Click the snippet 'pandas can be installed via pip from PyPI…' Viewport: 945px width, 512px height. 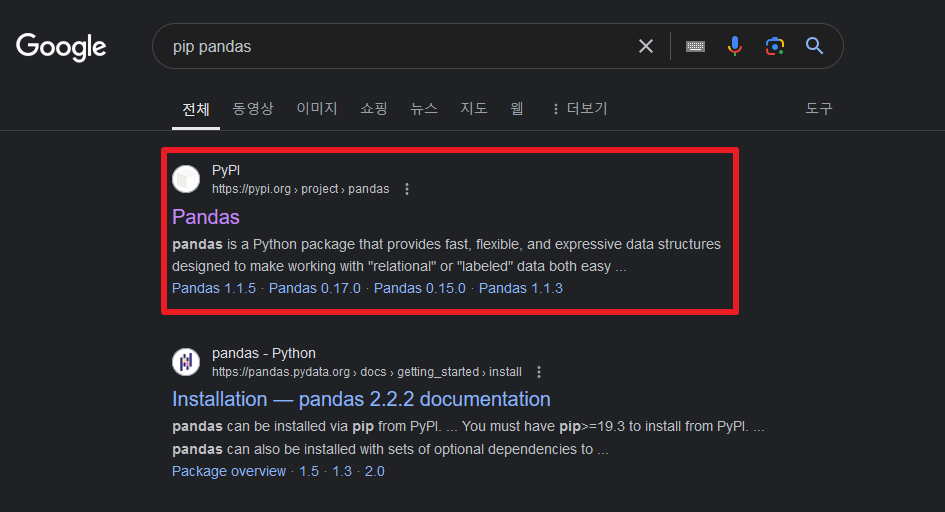pos(468,438)
